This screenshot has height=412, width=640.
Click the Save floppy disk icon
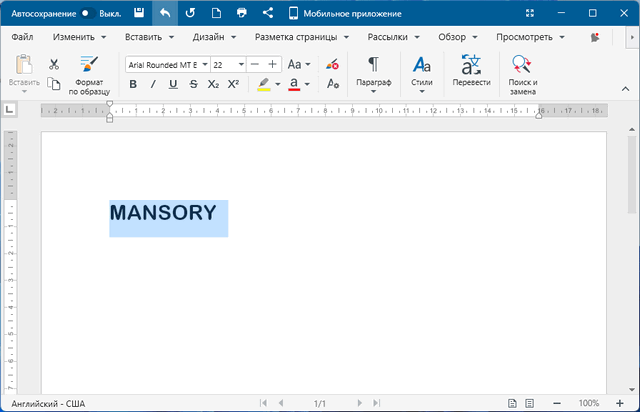(x=139, y=14)
